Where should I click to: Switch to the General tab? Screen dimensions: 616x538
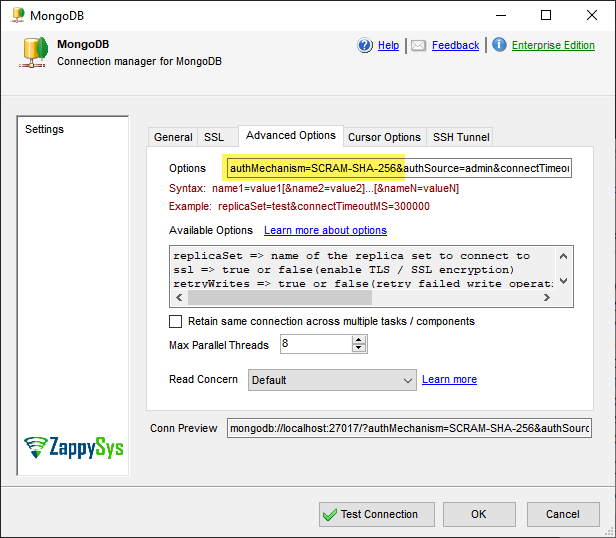(173, 137)
